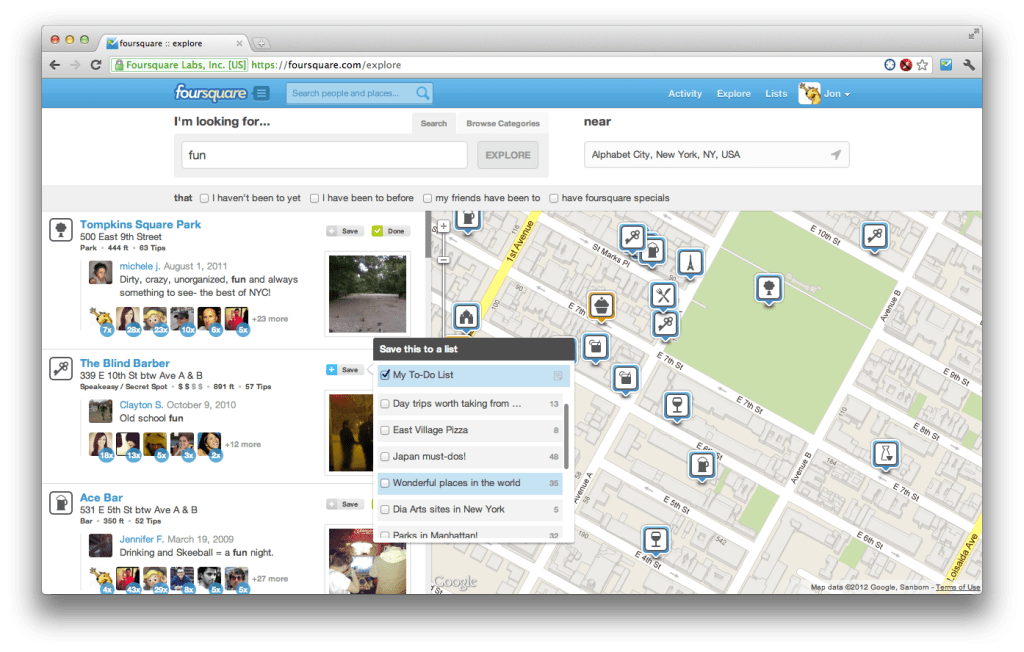This screenshot has width=1024, height=652.
Task: Uncheck My To-Do List checkbox
Action: [x=385, y=376]
